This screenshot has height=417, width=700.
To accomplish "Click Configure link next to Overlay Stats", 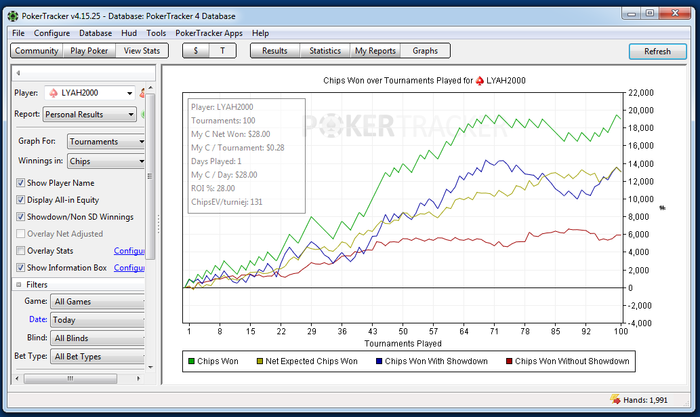I will point(129,251).
